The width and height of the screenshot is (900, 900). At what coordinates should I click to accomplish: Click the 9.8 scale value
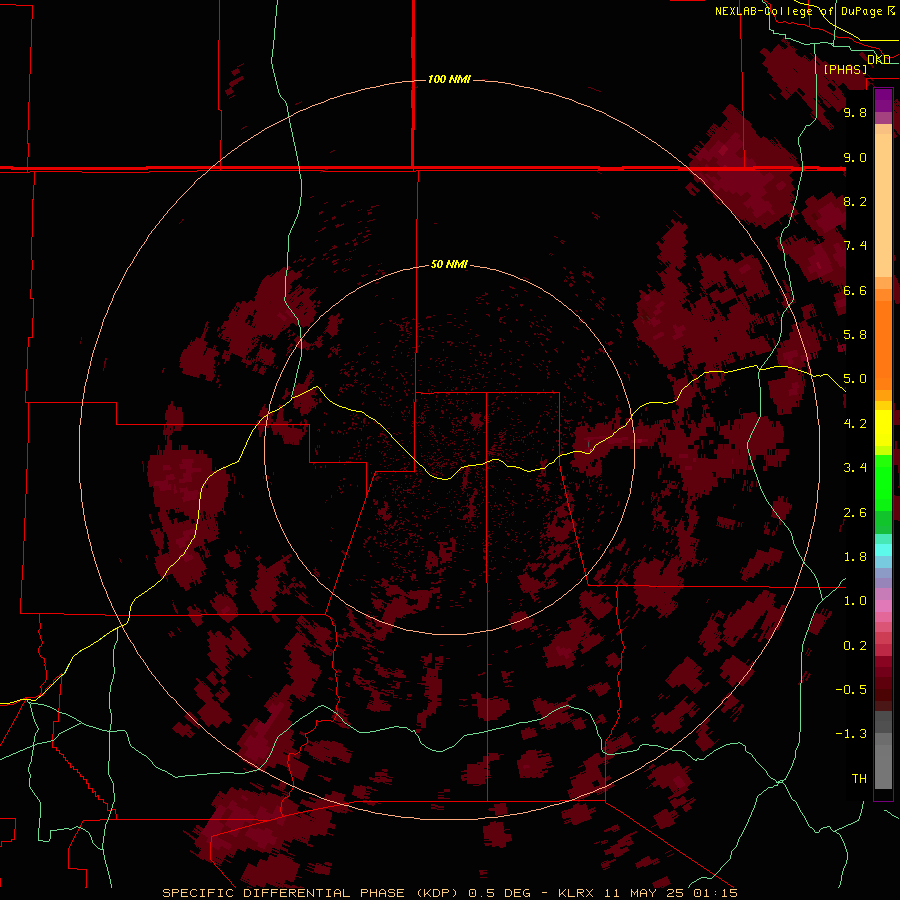[x=855, y=112]
